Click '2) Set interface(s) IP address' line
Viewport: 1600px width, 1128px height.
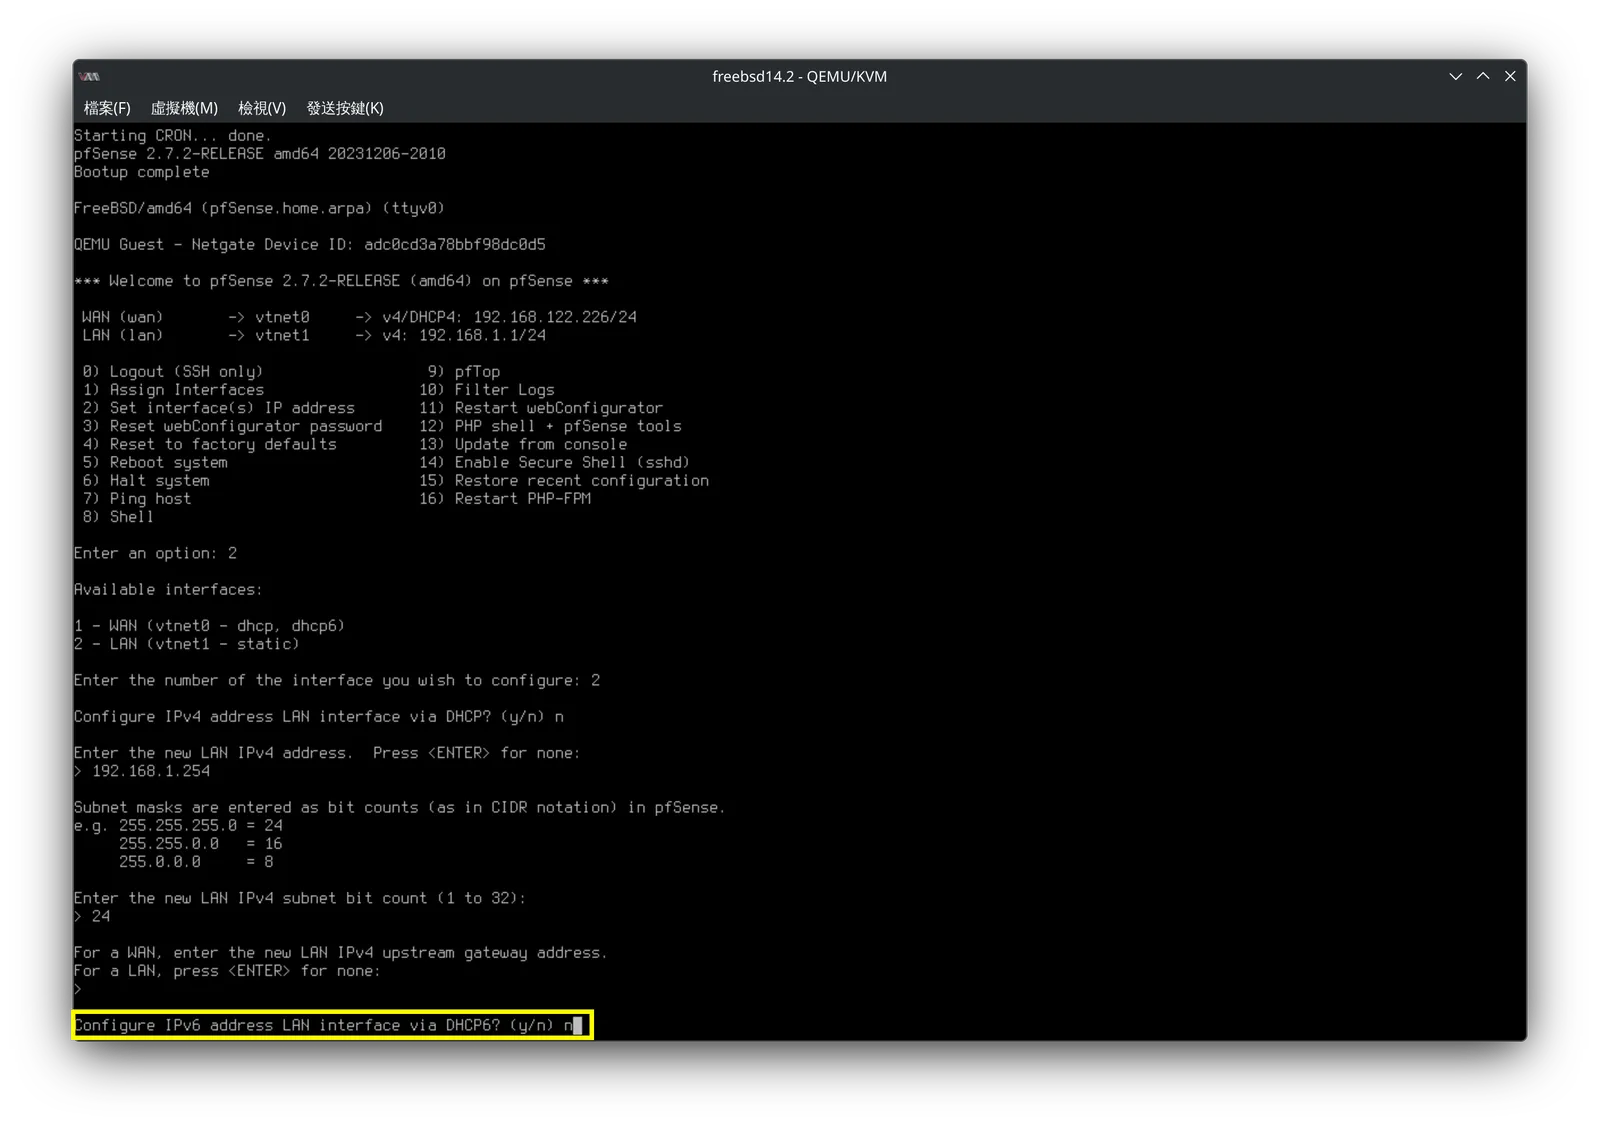click(219, 407)
